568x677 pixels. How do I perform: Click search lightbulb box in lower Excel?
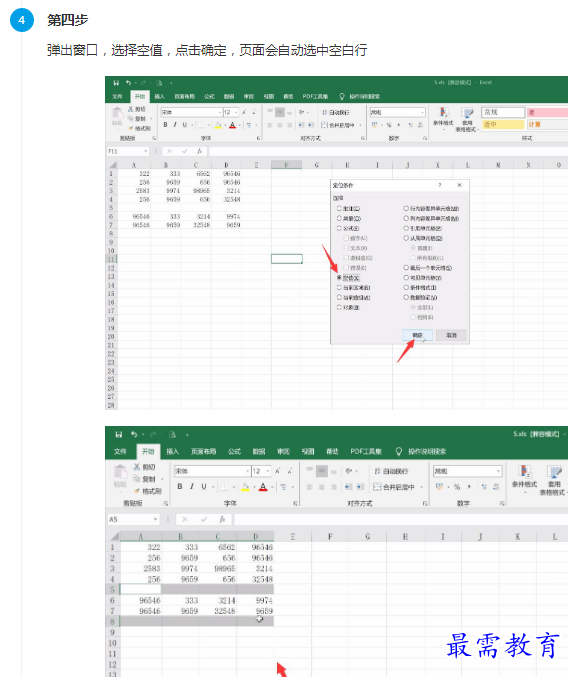pyautogui.click(x=422, y=451)
